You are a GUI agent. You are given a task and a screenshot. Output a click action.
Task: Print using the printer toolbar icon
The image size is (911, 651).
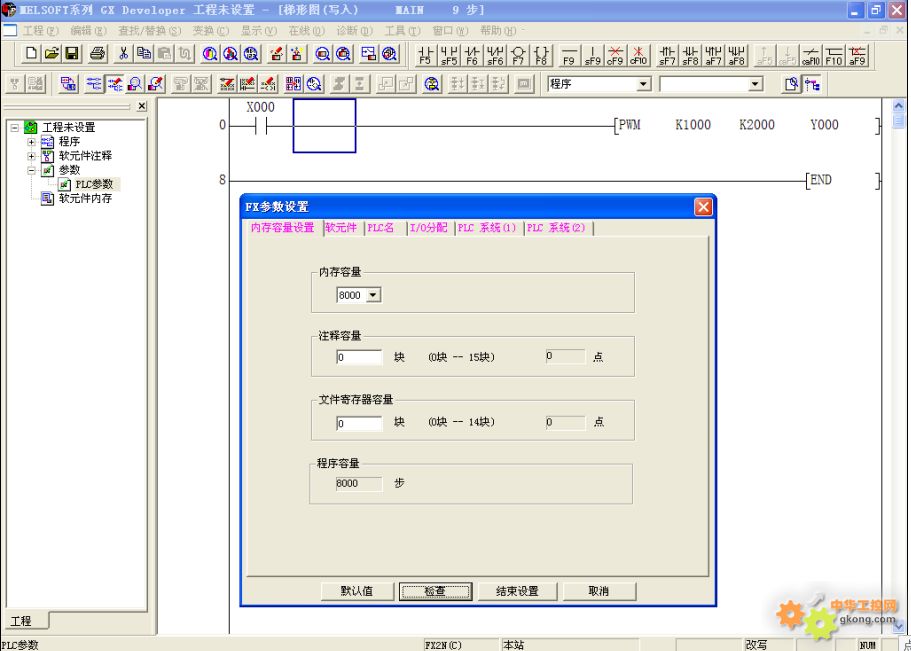(x=98, y=55)
